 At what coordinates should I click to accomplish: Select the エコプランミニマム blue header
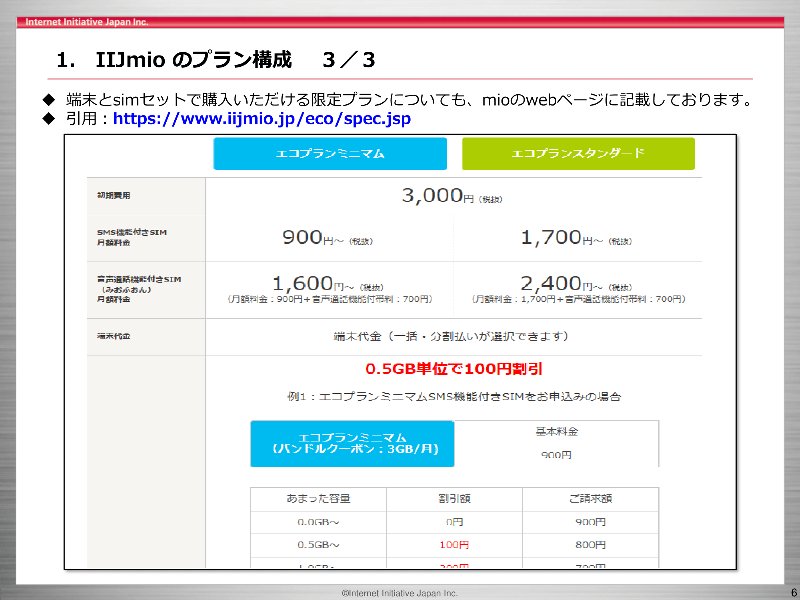330,154
